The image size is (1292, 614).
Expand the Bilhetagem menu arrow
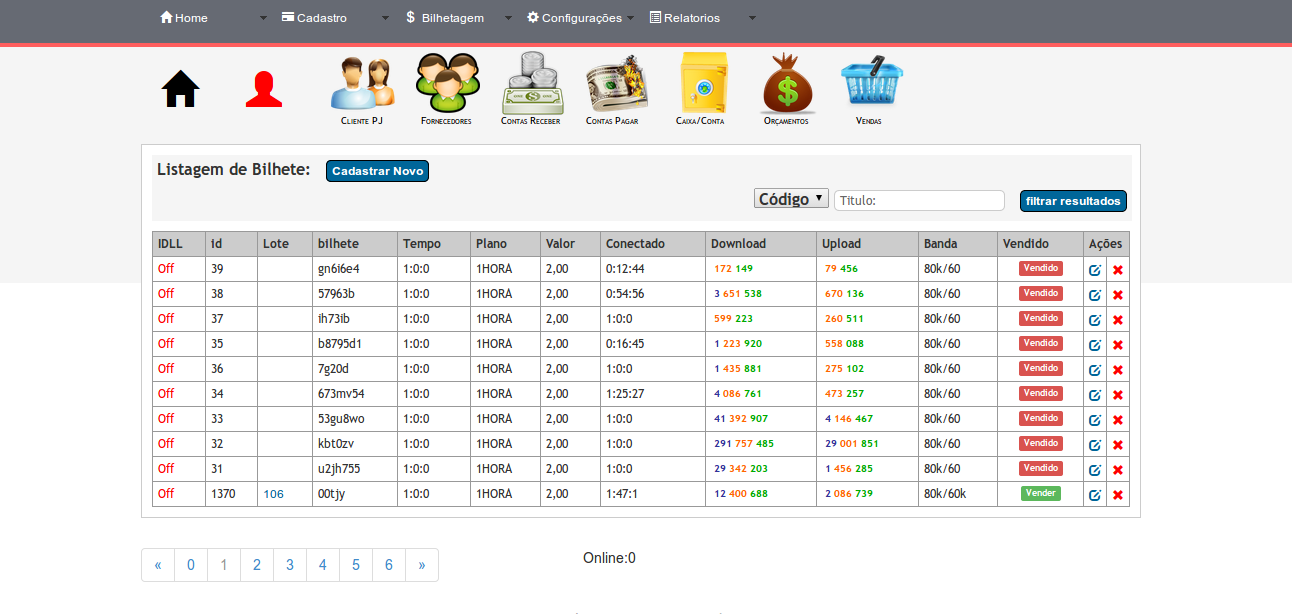pyautogui.click(x=508, y=18)
